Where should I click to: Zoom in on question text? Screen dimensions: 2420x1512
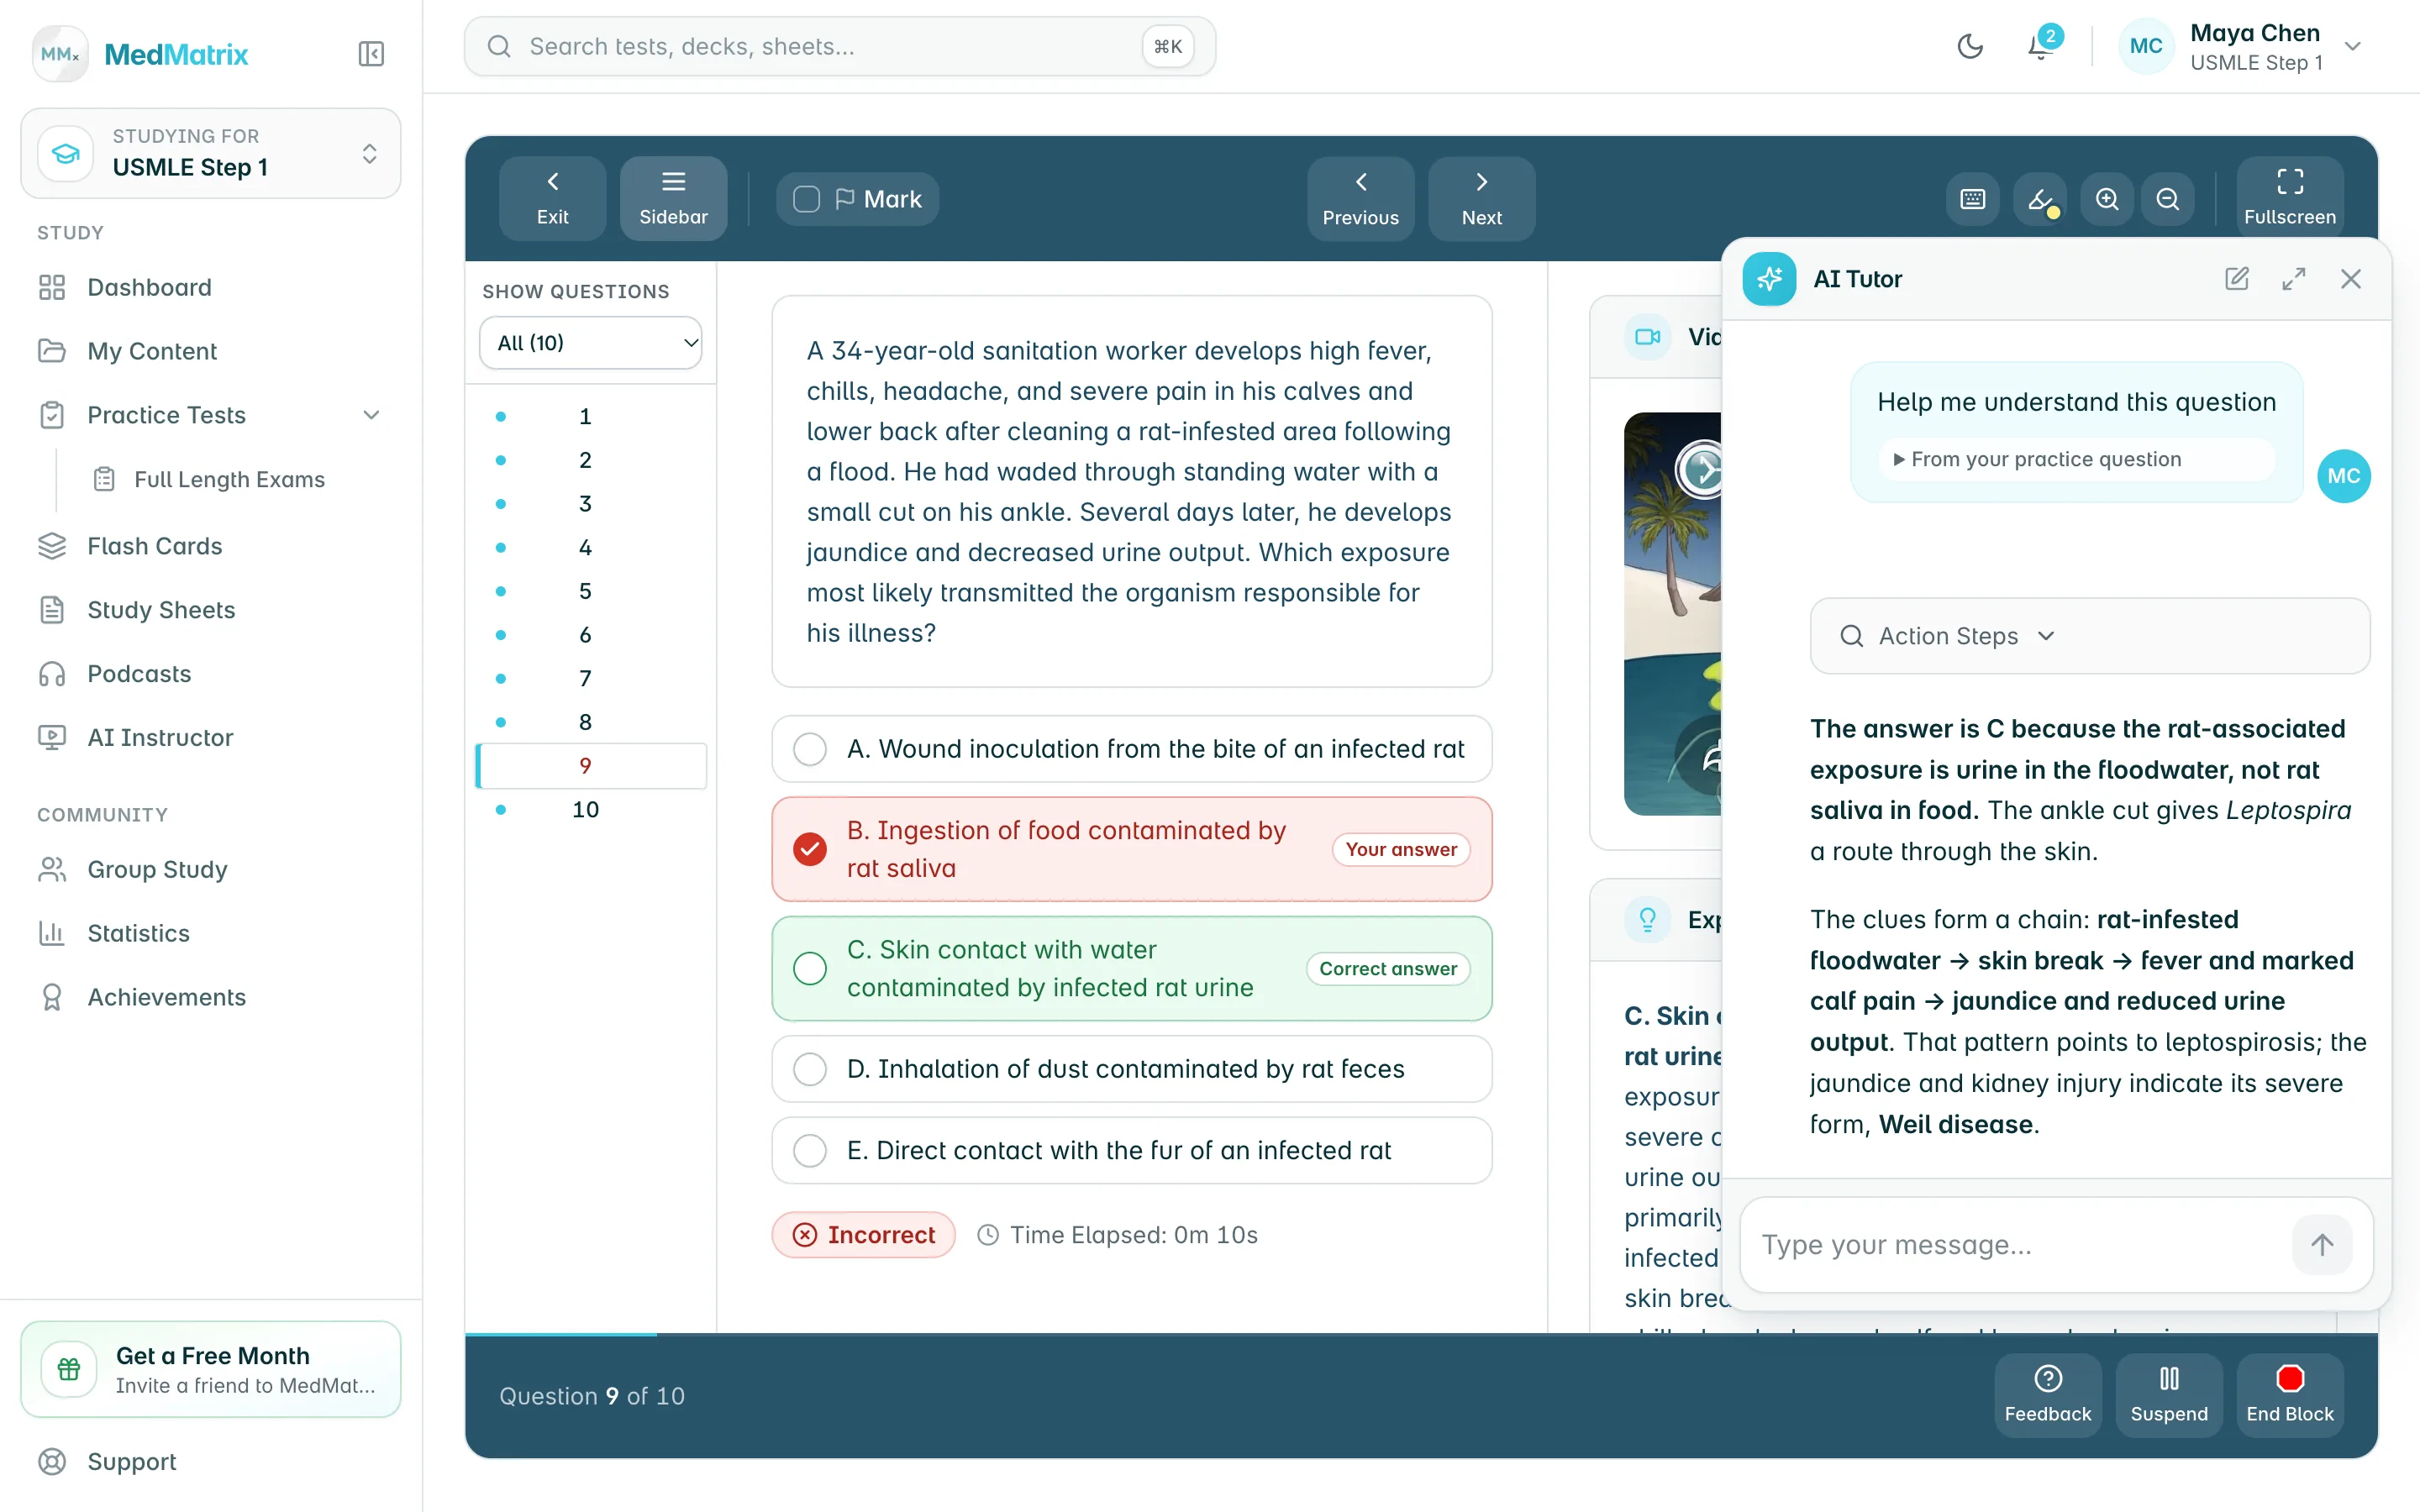click(2107, 199)
